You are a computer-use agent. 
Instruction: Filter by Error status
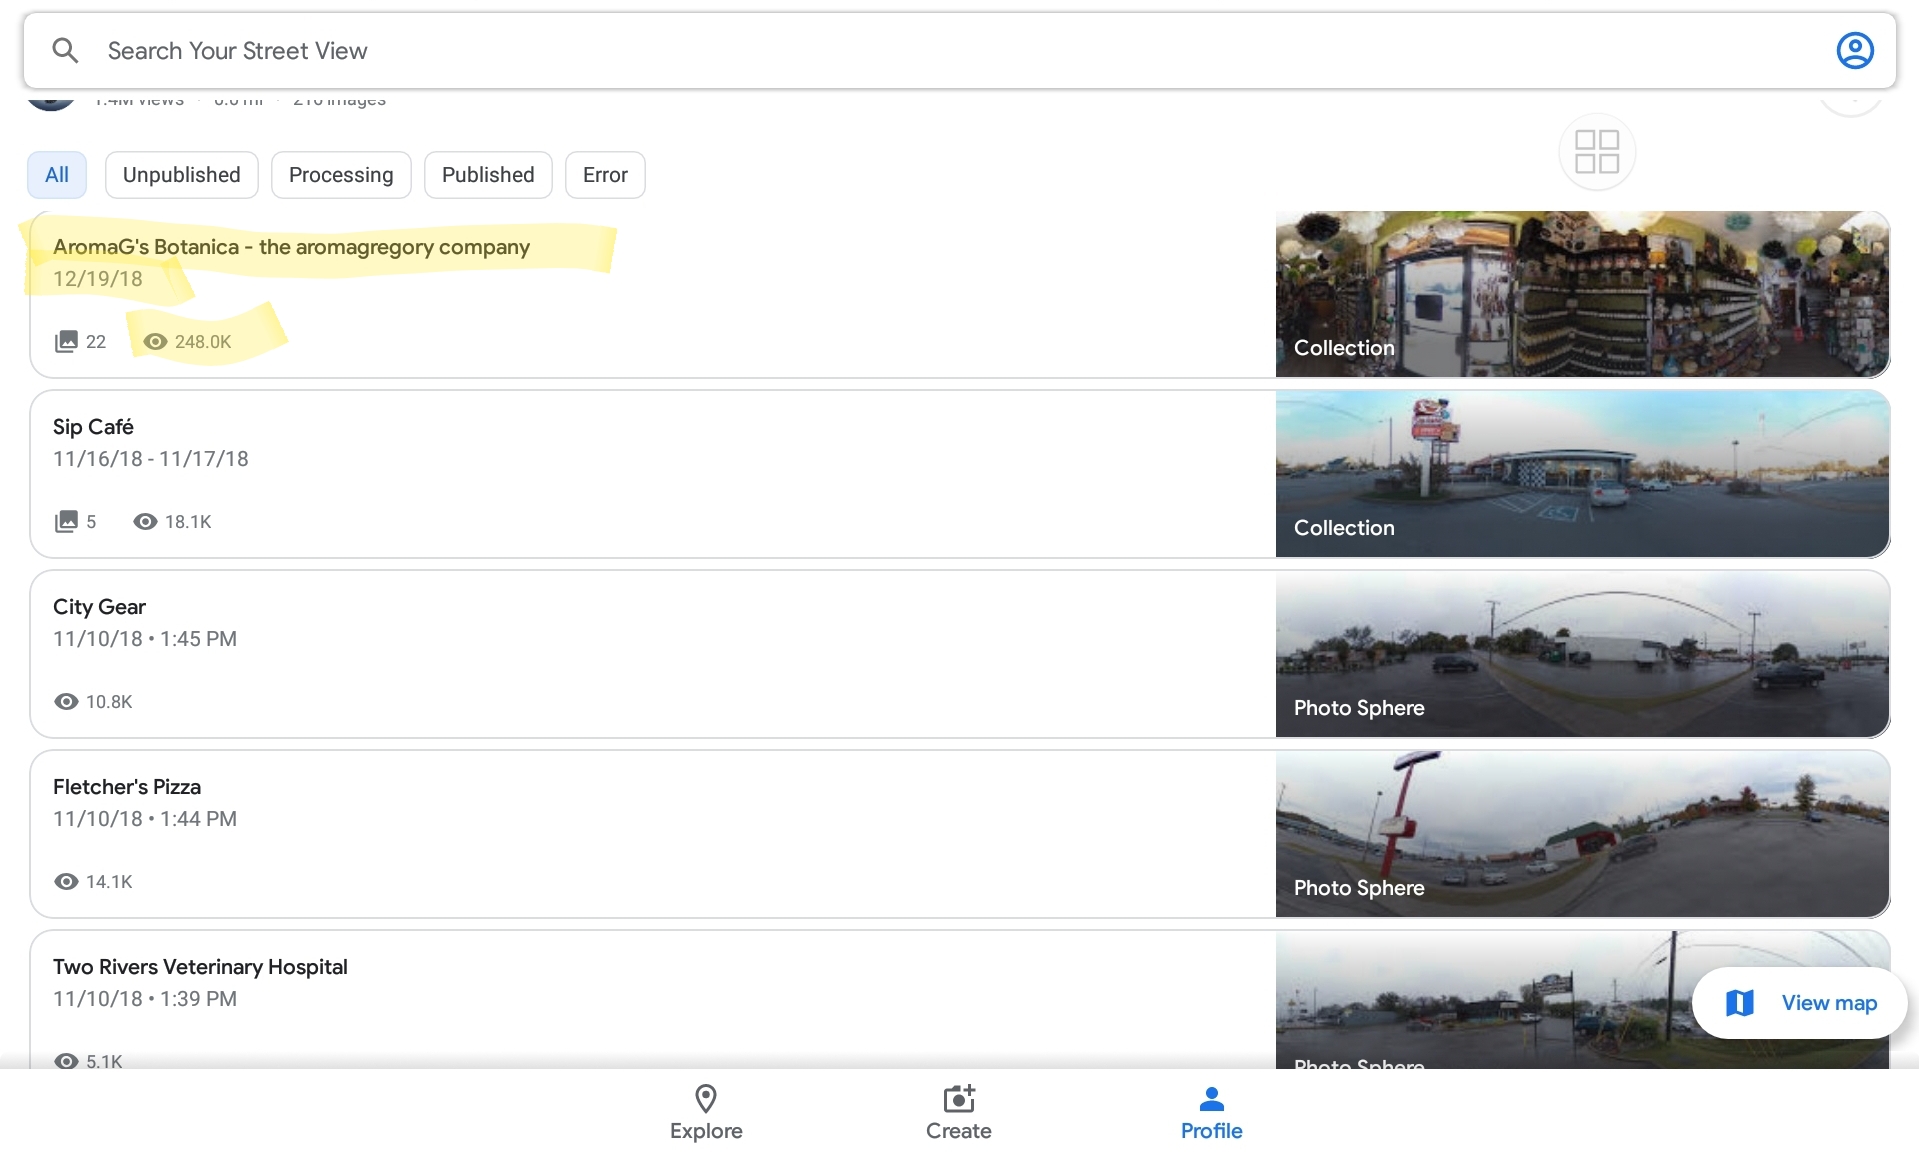point(605,175)
